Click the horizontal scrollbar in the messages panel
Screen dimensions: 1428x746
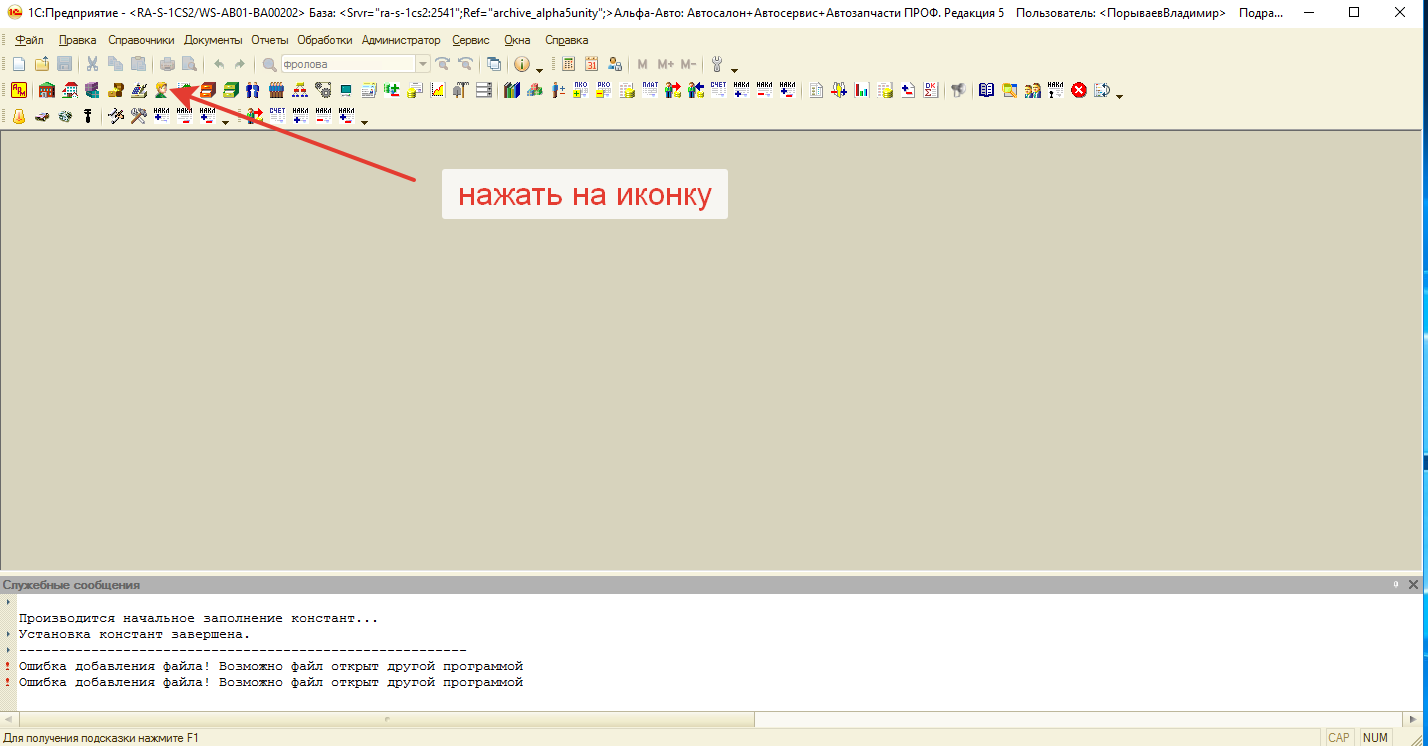pos(386,719)
